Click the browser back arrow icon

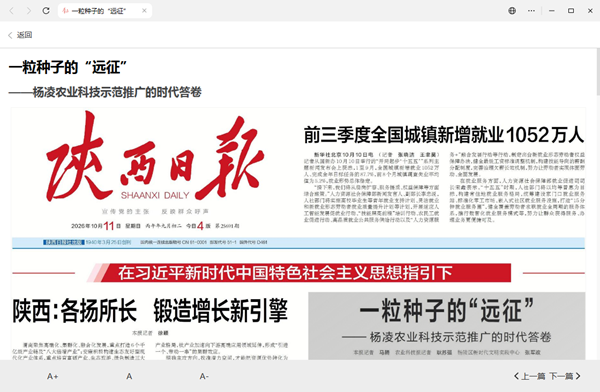point(11,11)
